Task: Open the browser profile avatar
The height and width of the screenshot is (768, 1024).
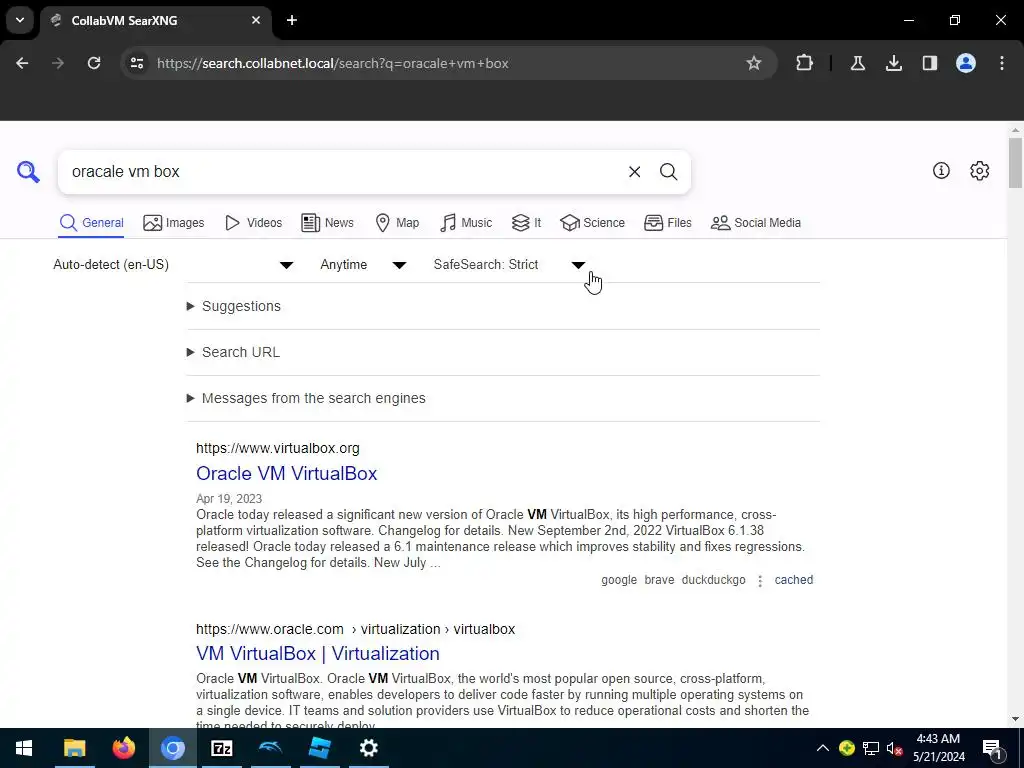Action: pos(966,63)
